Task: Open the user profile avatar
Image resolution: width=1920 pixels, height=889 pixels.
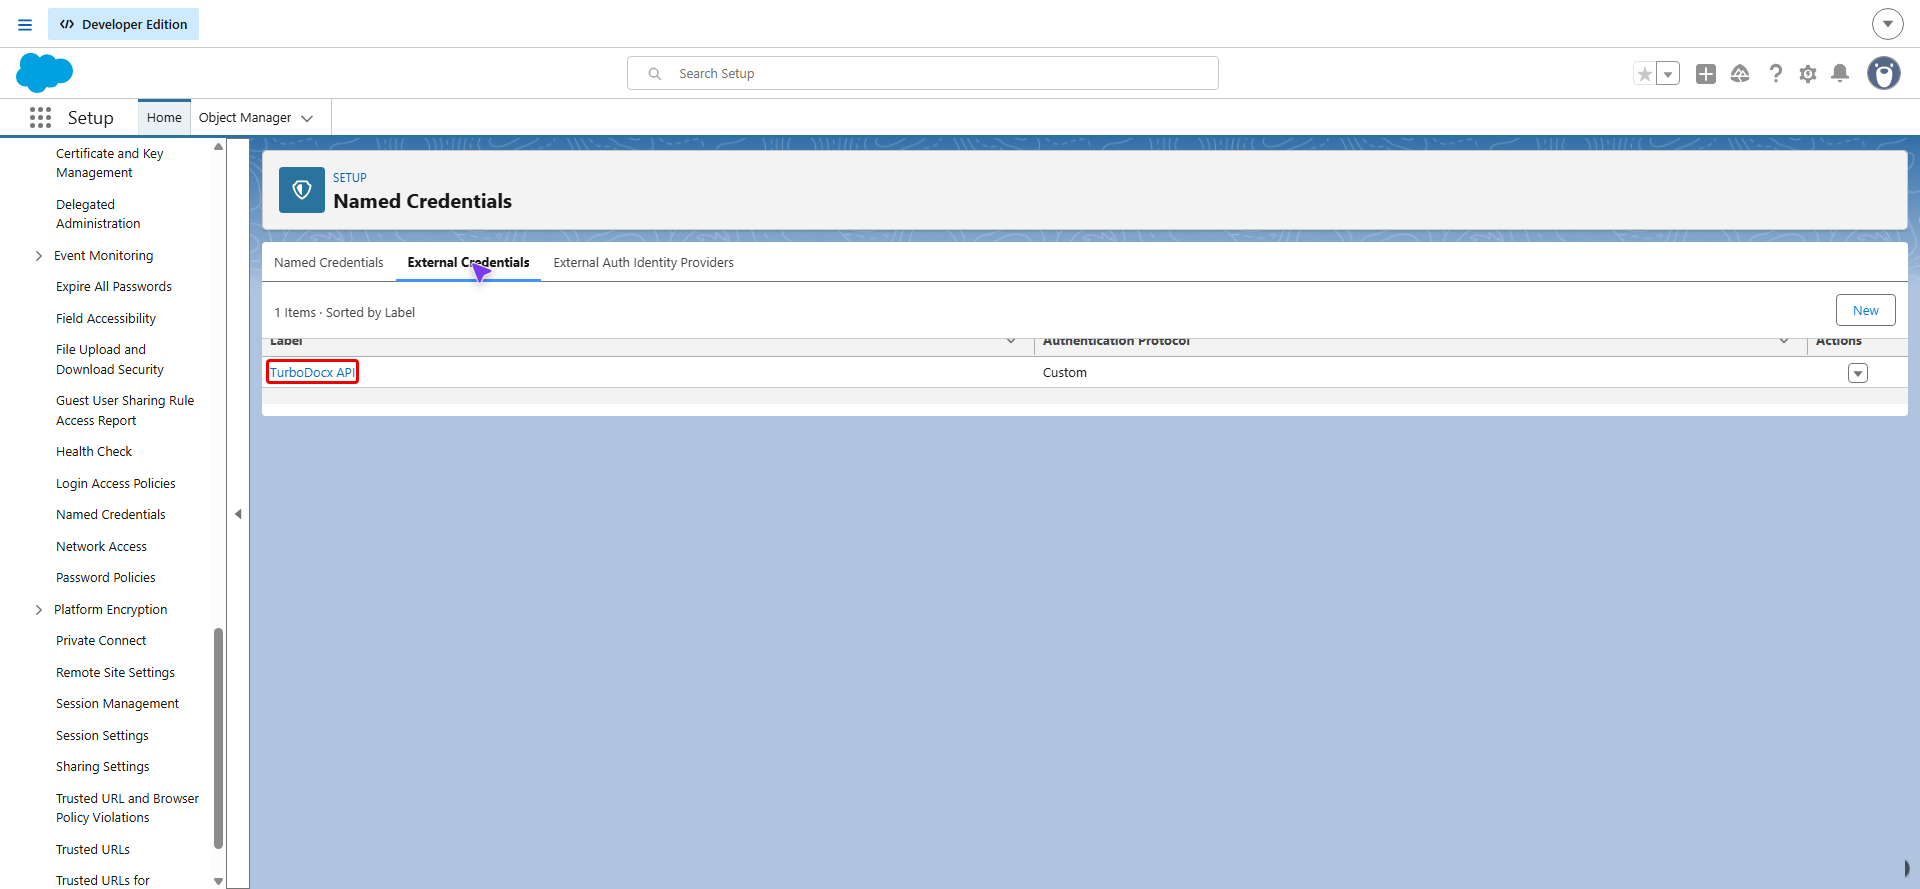Action: 1884,73
